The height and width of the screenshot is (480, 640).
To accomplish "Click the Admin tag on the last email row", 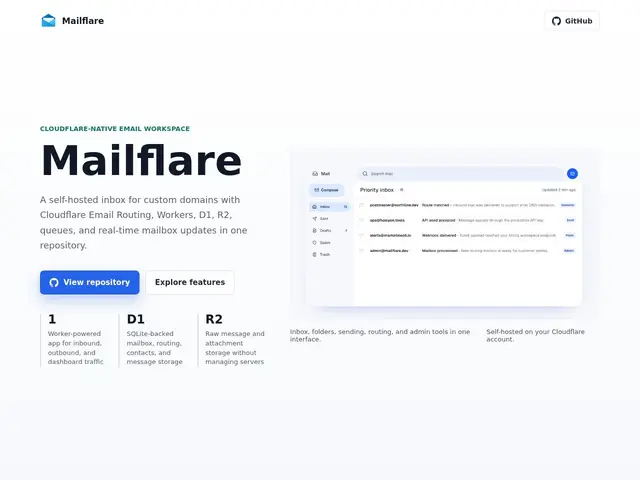I will point(569,251).
